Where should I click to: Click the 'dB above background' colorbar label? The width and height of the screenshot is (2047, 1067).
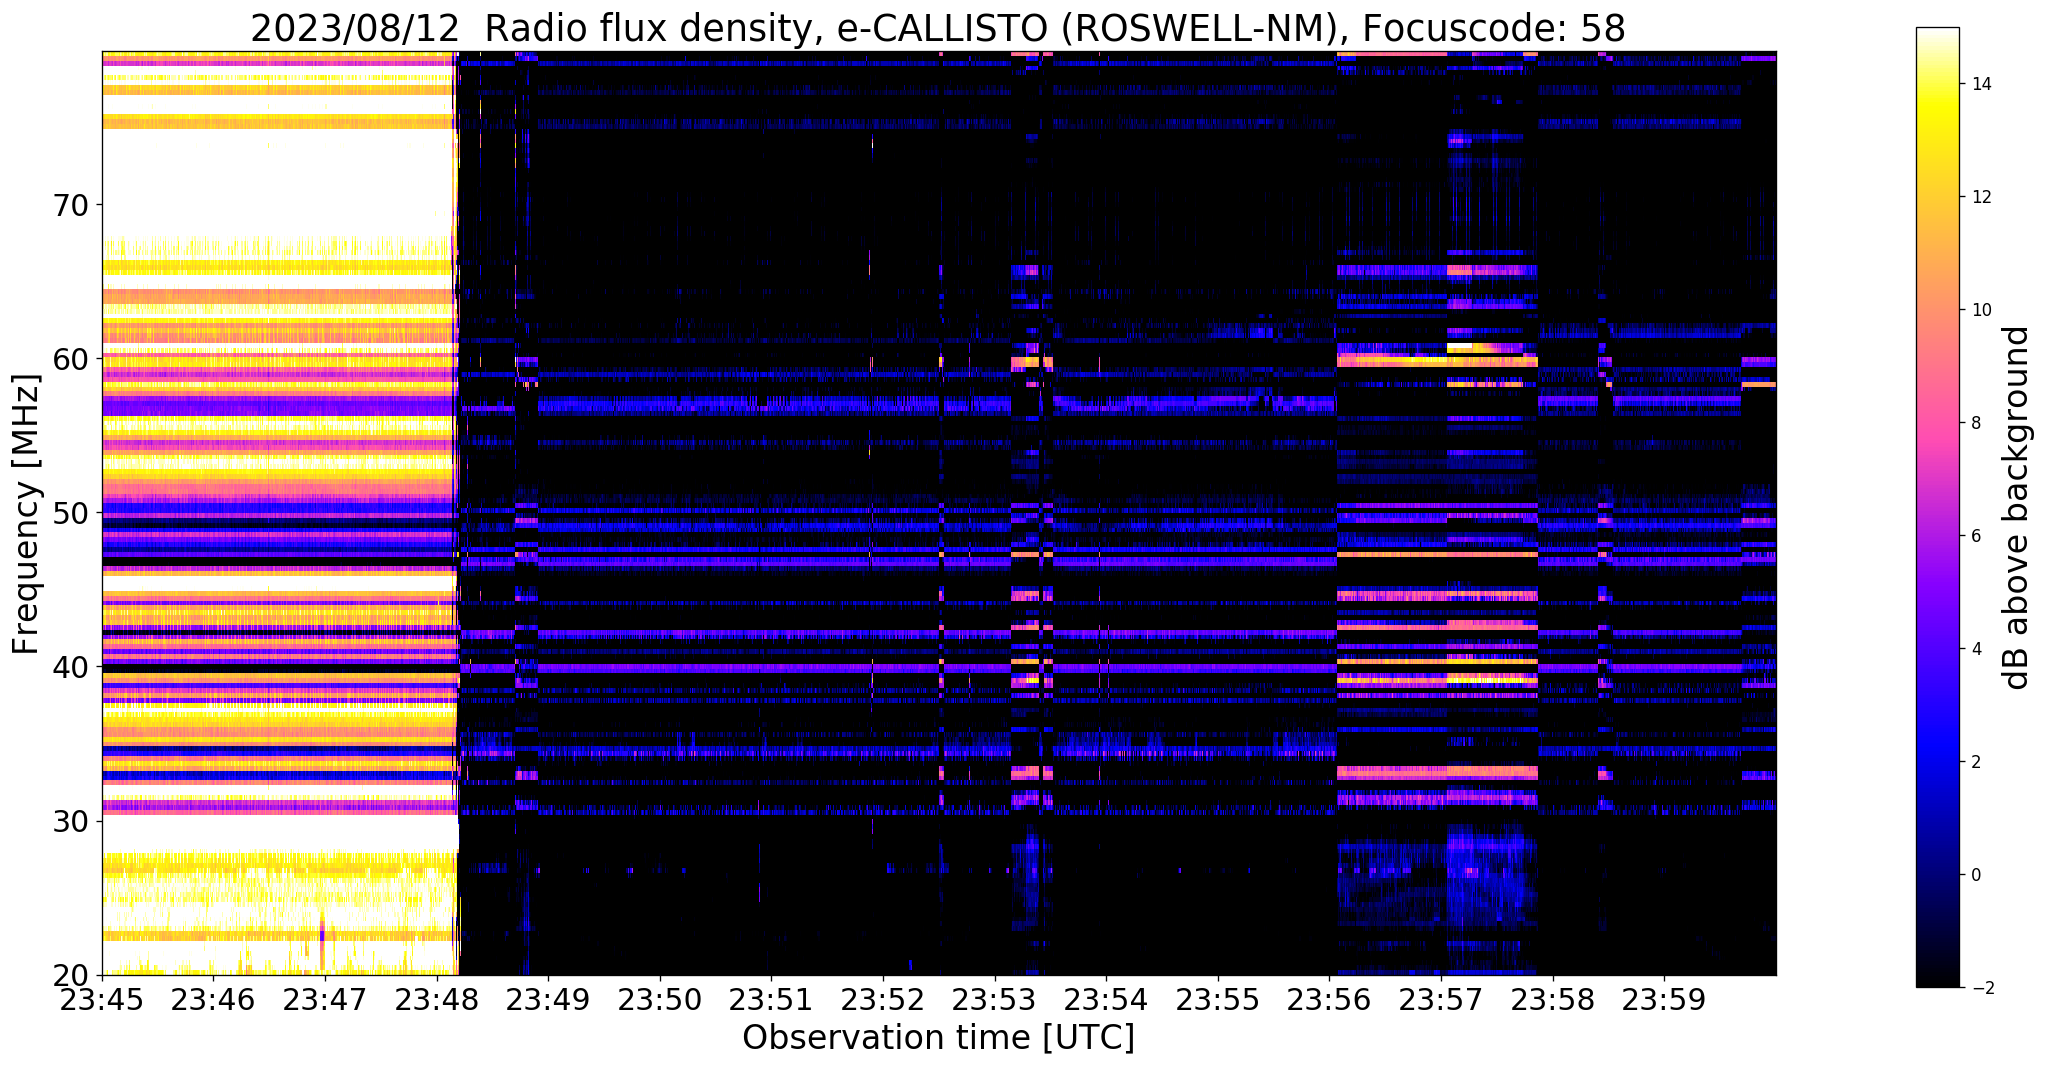point(2017,508)
